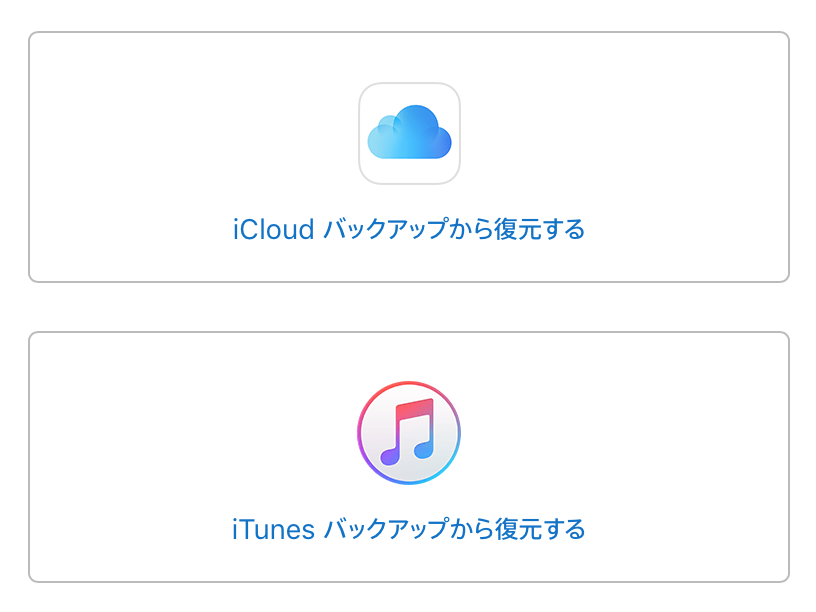Tap the iTunes app icon in the bottom card
Viewport: 816px width, 612px height.
click(x=408, y=432)
